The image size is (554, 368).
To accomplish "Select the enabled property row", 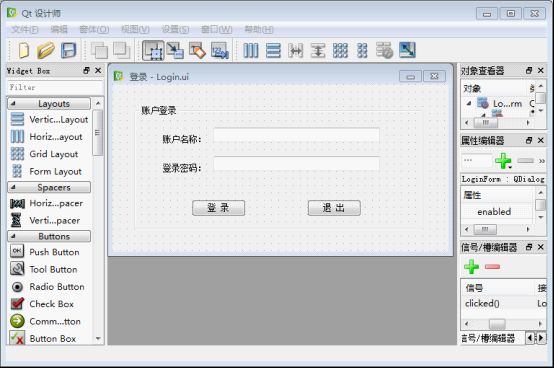I will (498, 212).
